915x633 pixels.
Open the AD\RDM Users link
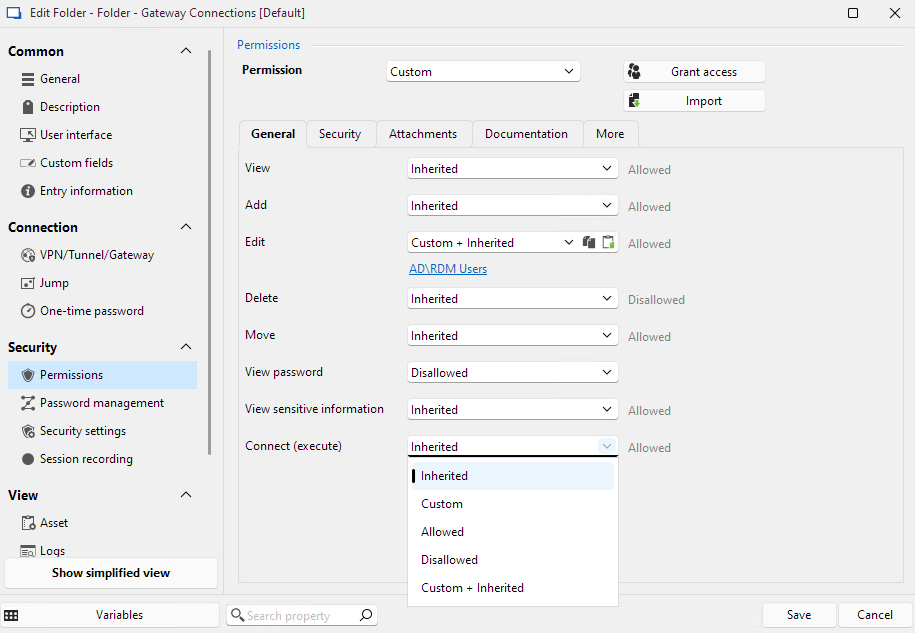click(448, 269)
